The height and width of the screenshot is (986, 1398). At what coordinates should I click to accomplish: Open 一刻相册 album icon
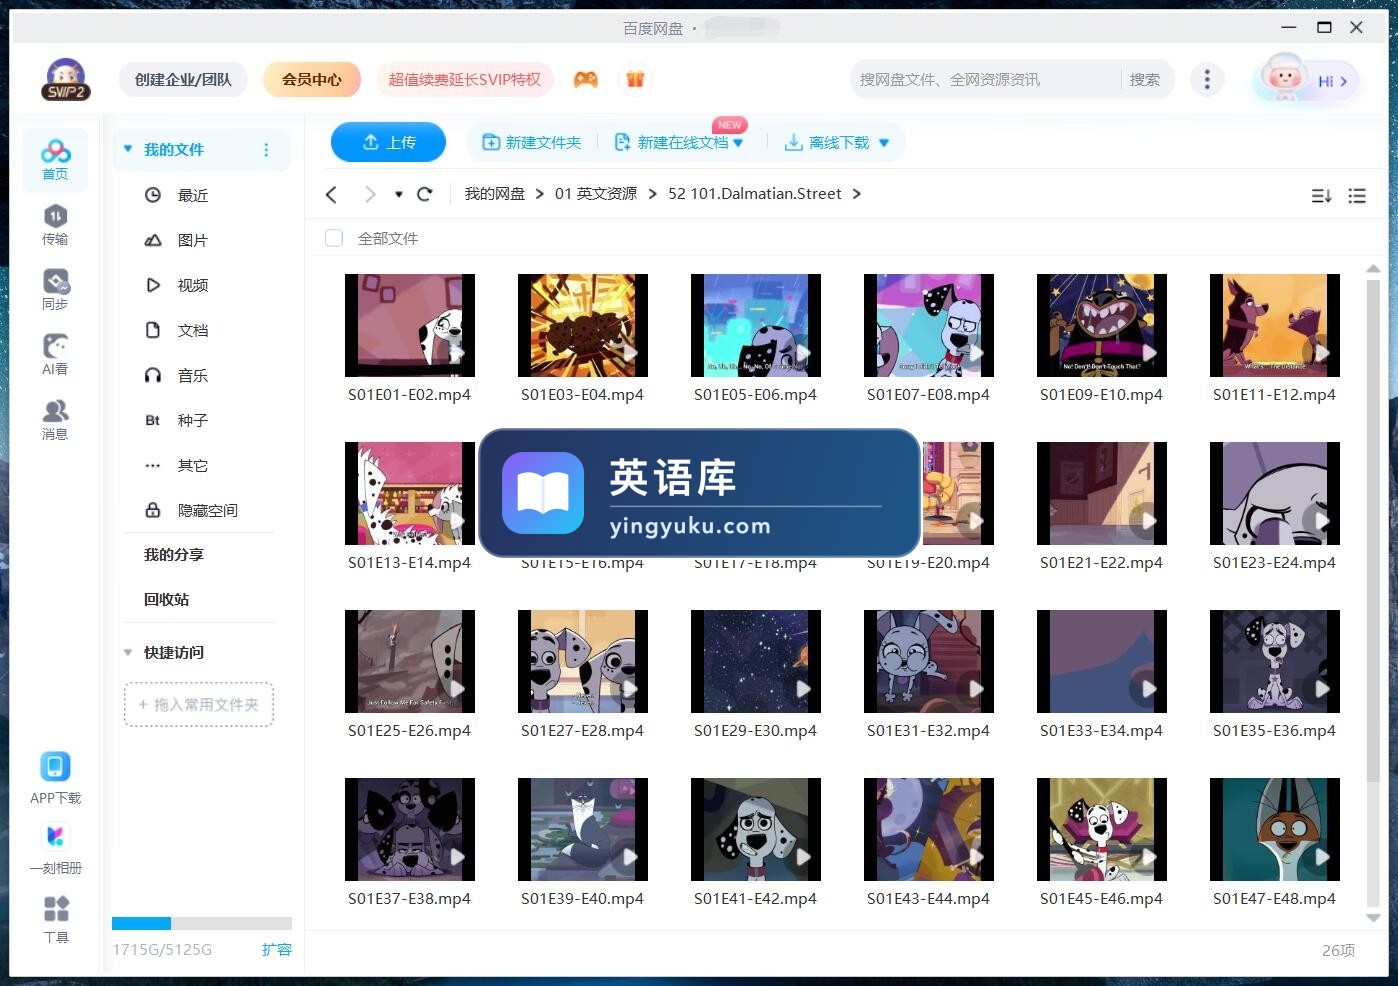[x=55, y=848]
